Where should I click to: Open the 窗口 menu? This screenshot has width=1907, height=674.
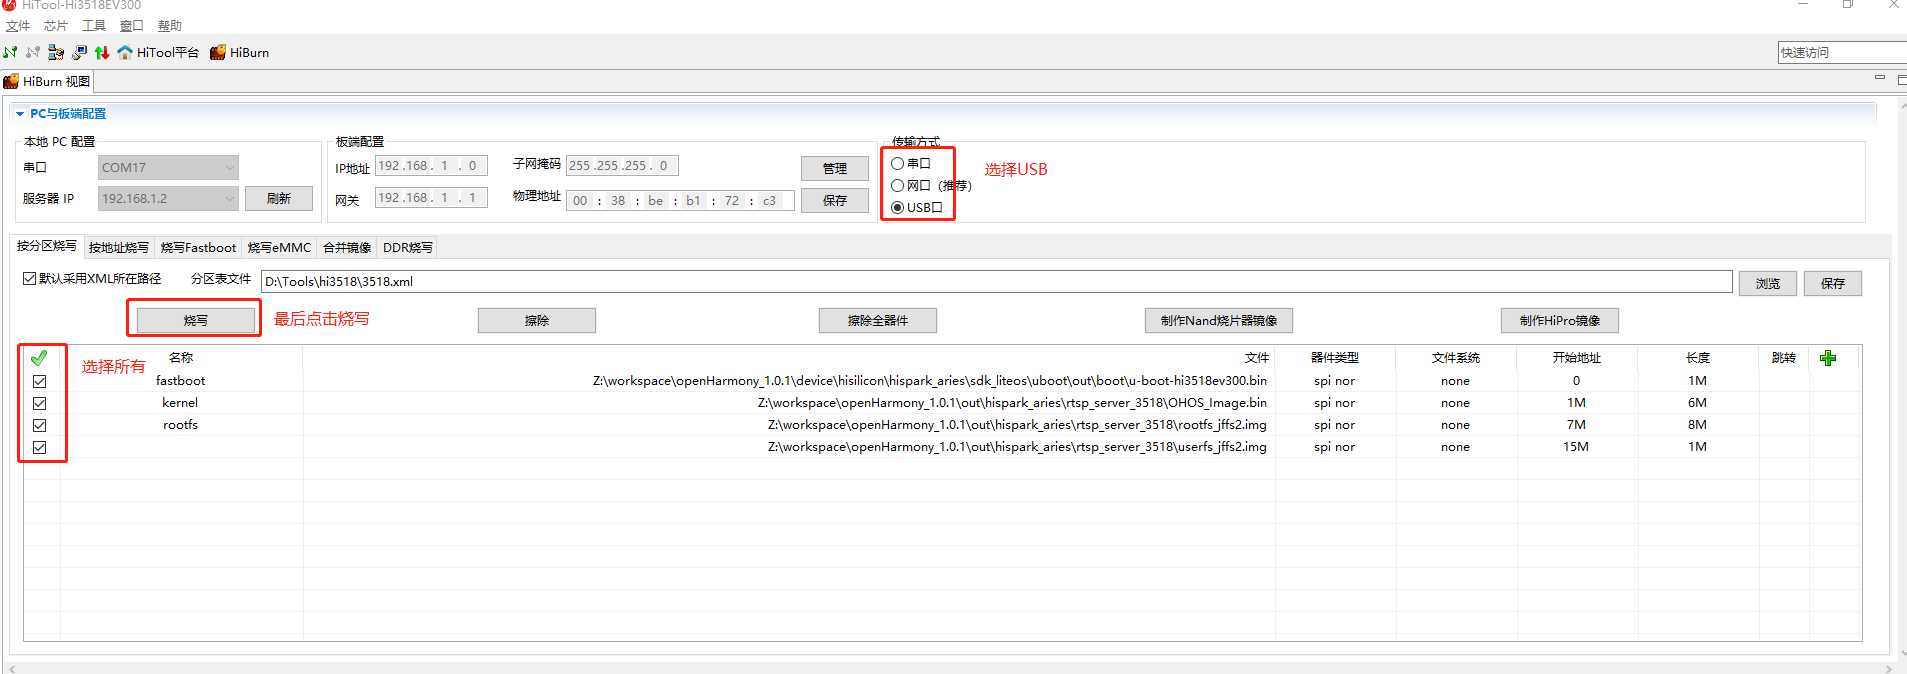point(132,26)
